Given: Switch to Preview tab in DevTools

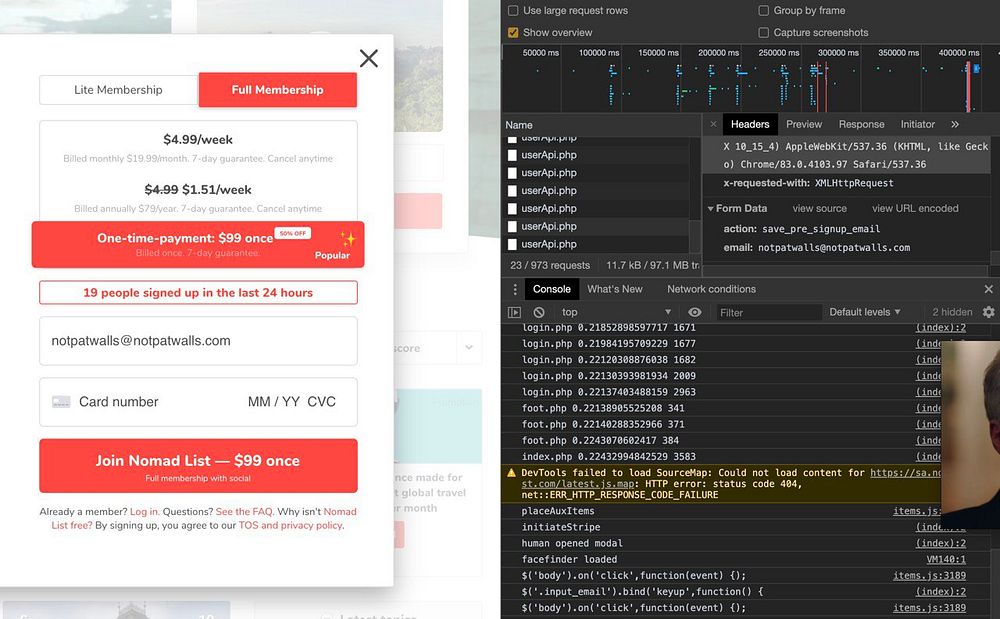Looking at the screenshot, I should tap(804, 124).
